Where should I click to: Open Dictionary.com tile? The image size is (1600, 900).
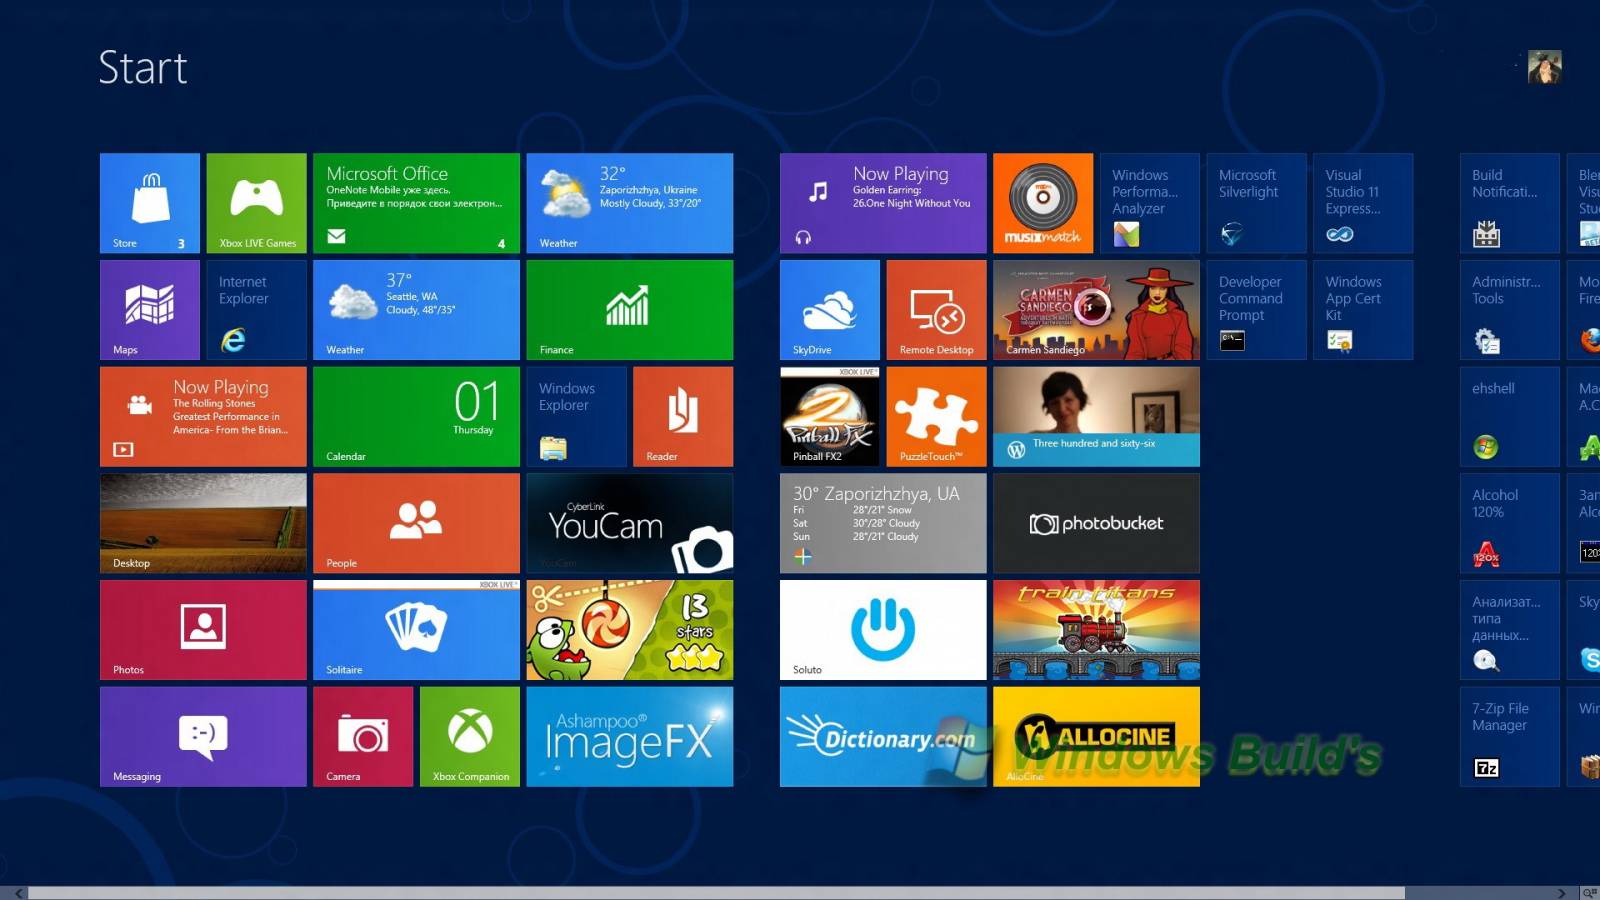coord(883,736)
